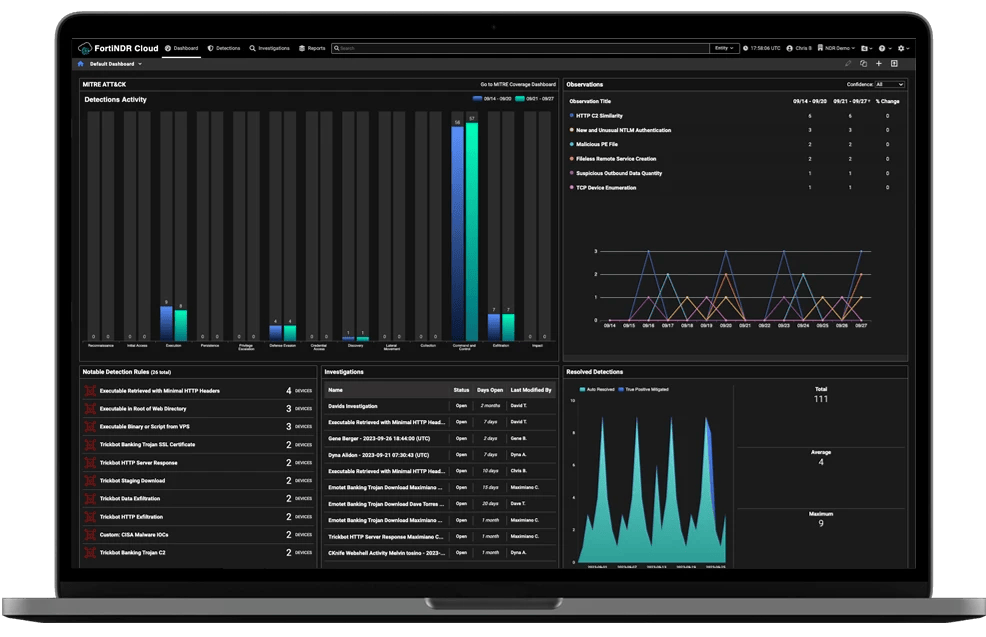Click icon beside Trickbot Data Exfiltration rule
The width and height of the screenshot is (986, 637).
point(91,499)
